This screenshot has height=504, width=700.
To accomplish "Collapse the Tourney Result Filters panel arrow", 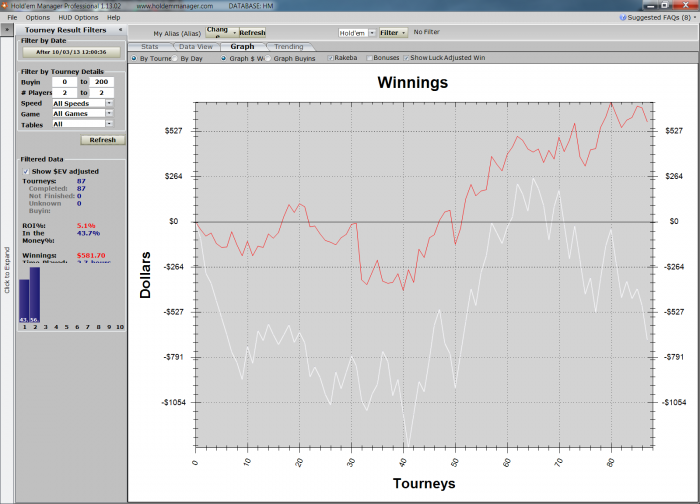I will pyautogui.click(x=121, y=30).
